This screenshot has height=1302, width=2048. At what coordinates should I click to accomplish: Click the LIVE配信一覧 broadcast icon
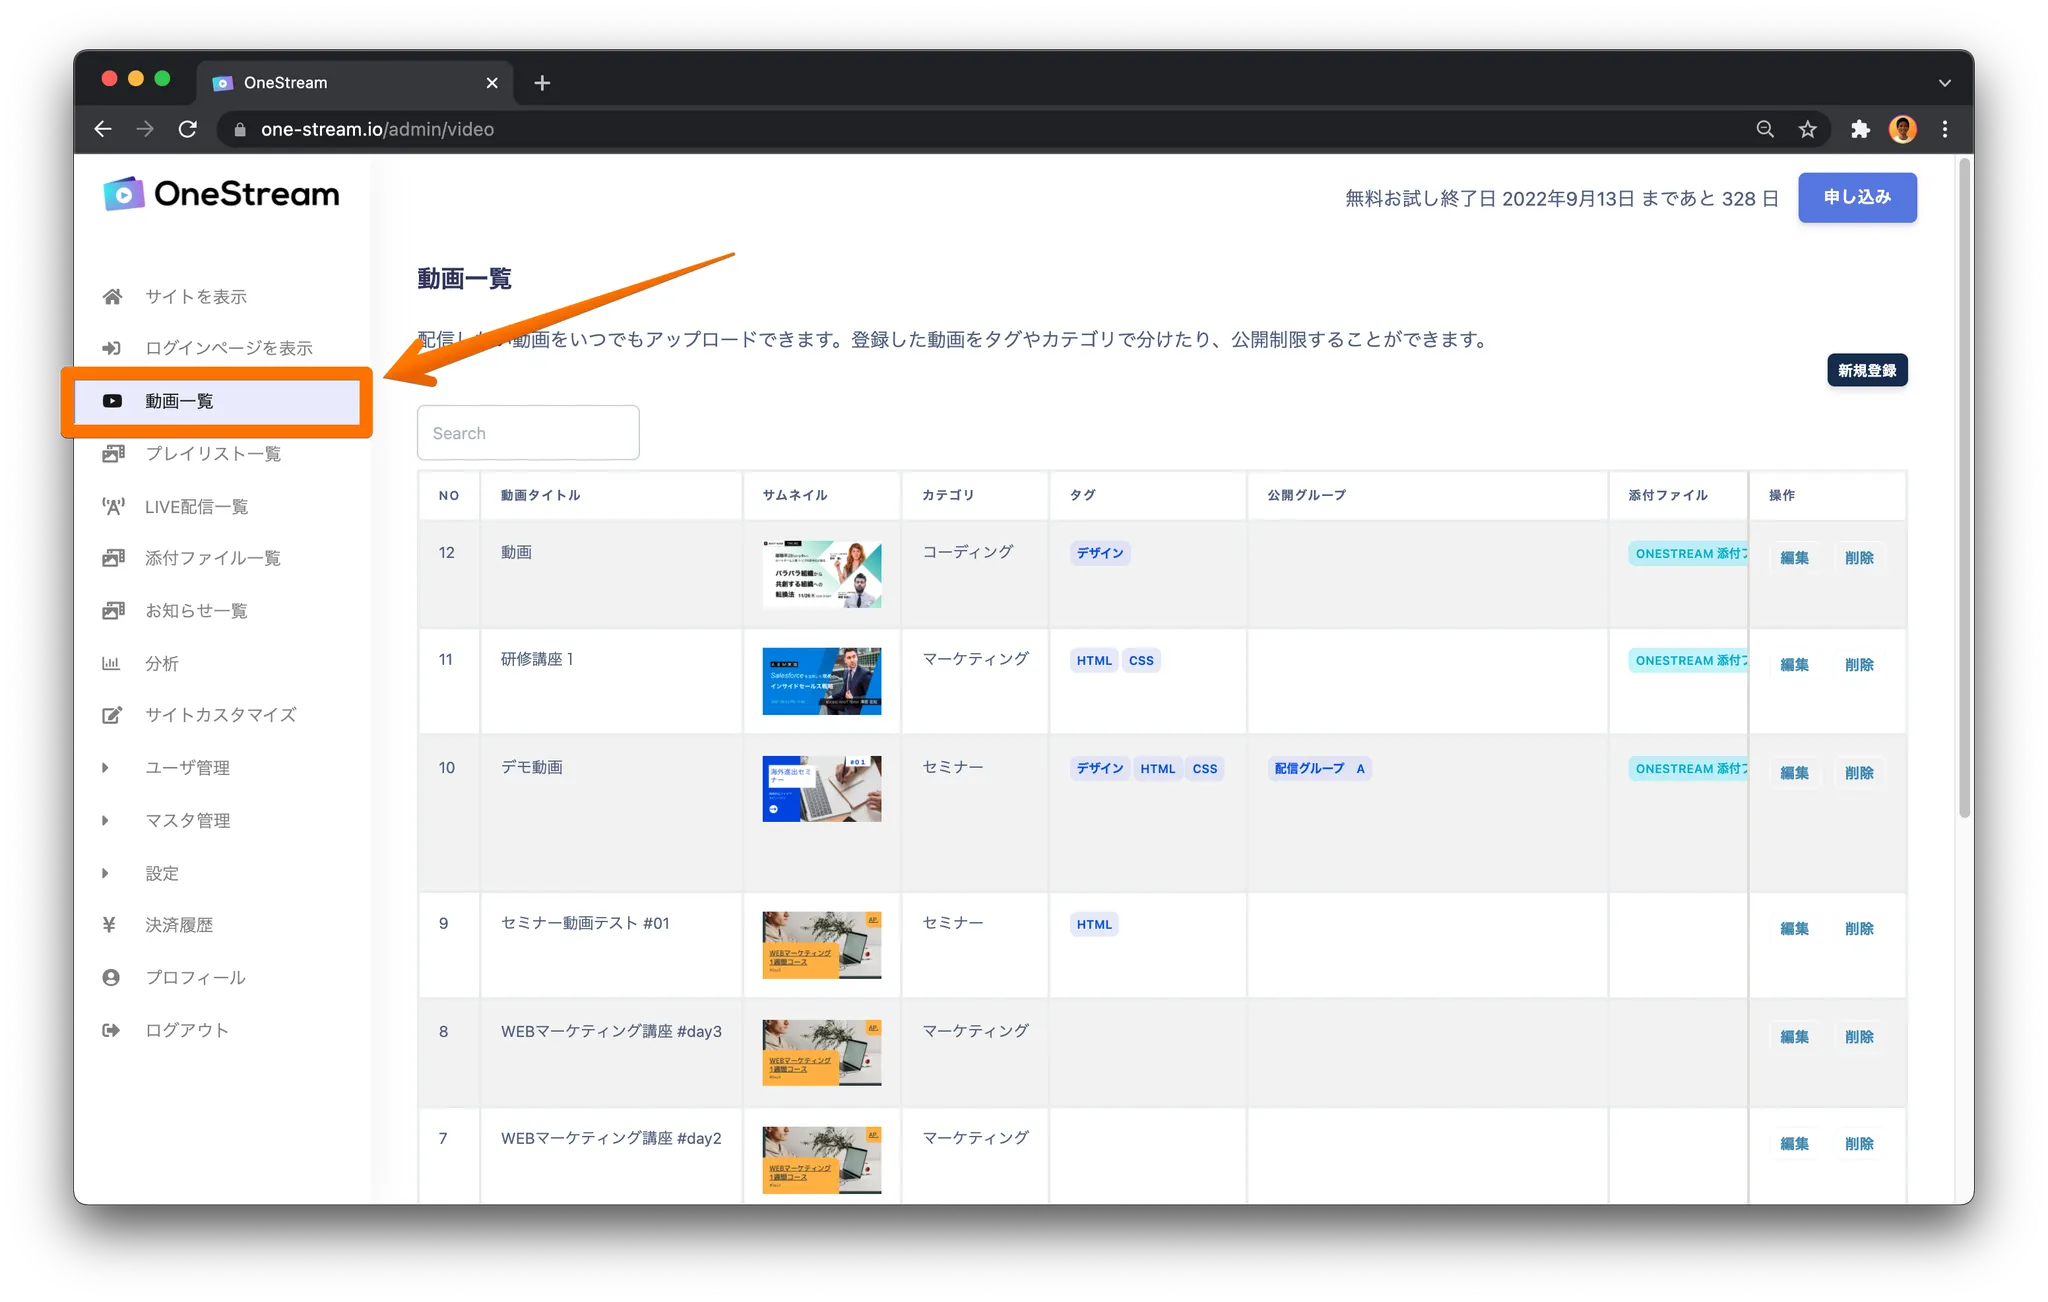(112, 506)
